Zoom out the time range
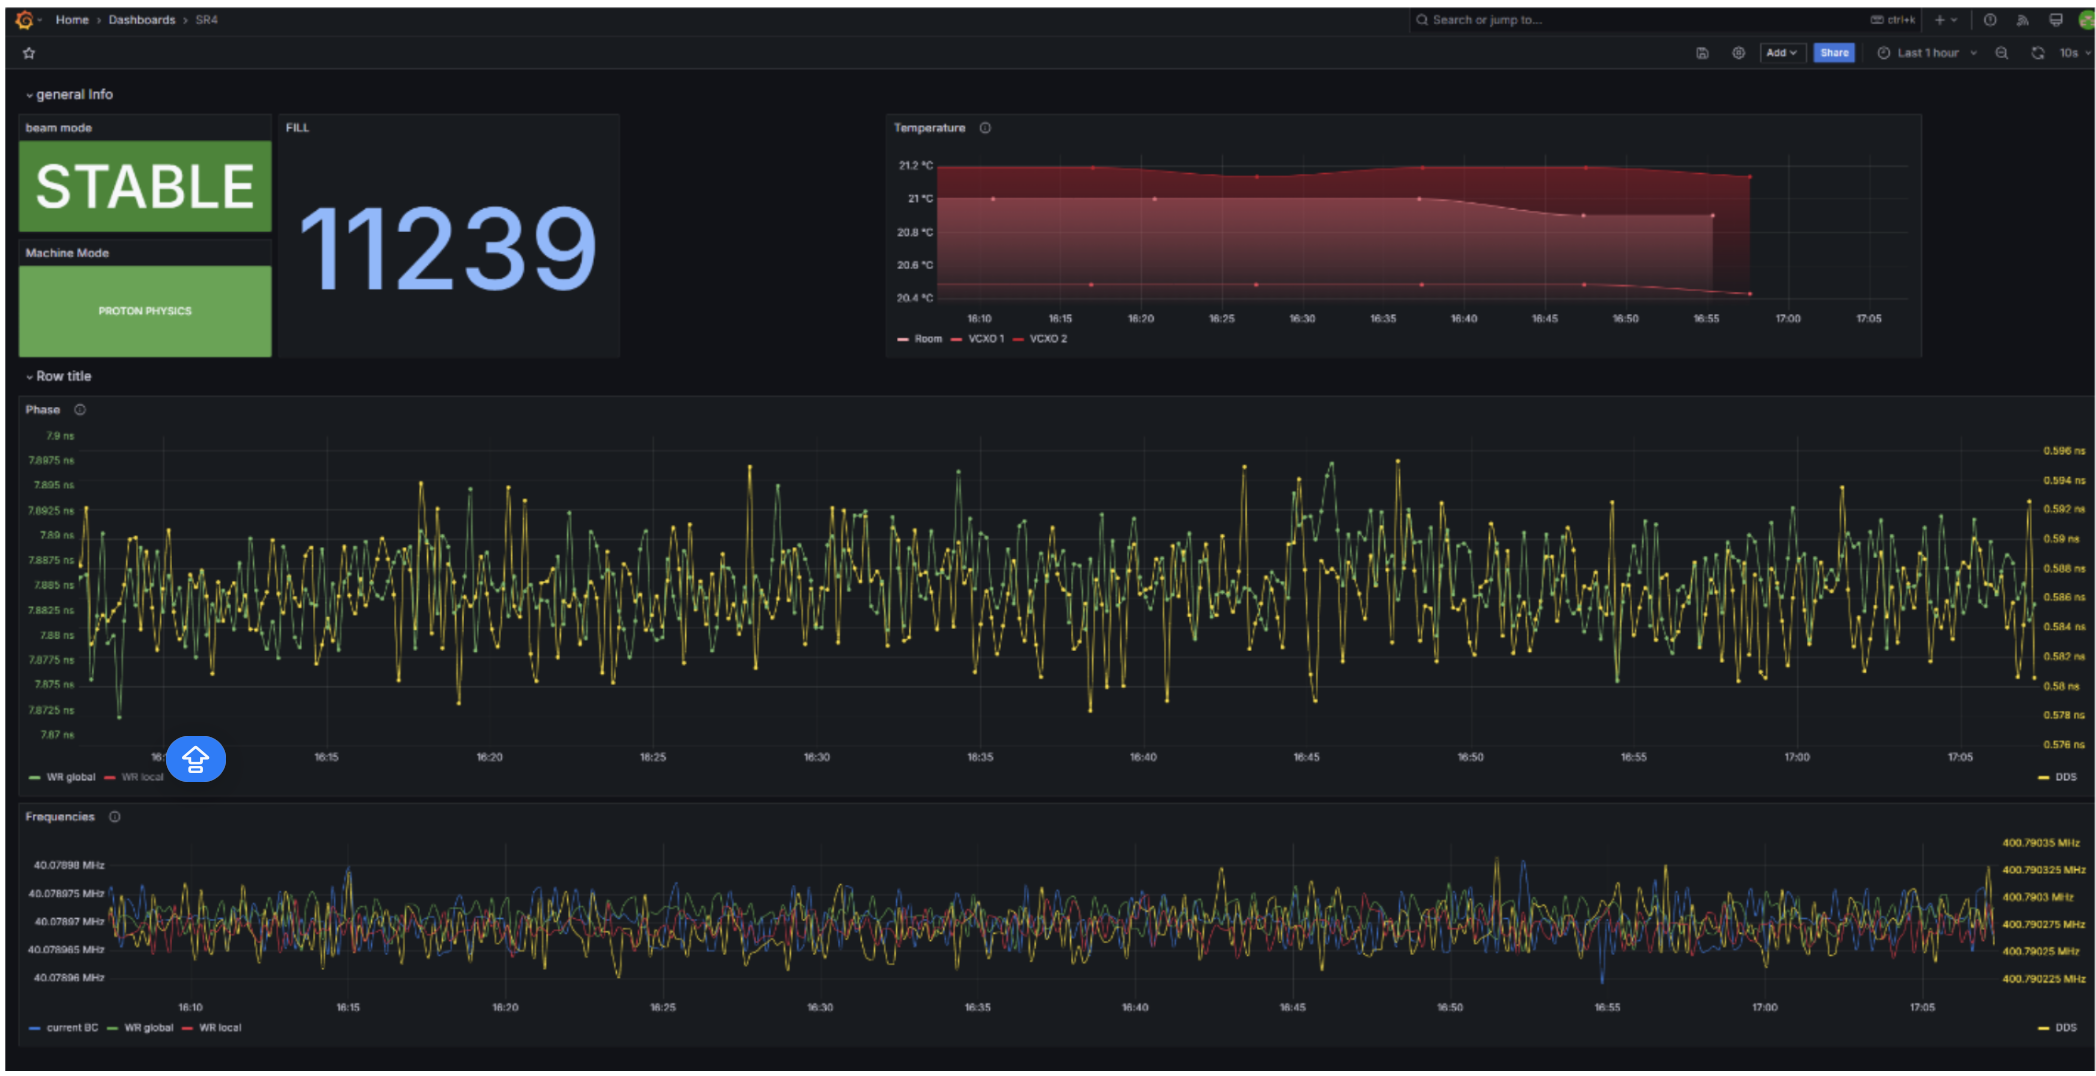Screen dimensions: 2096x1076 point(2001,53)
